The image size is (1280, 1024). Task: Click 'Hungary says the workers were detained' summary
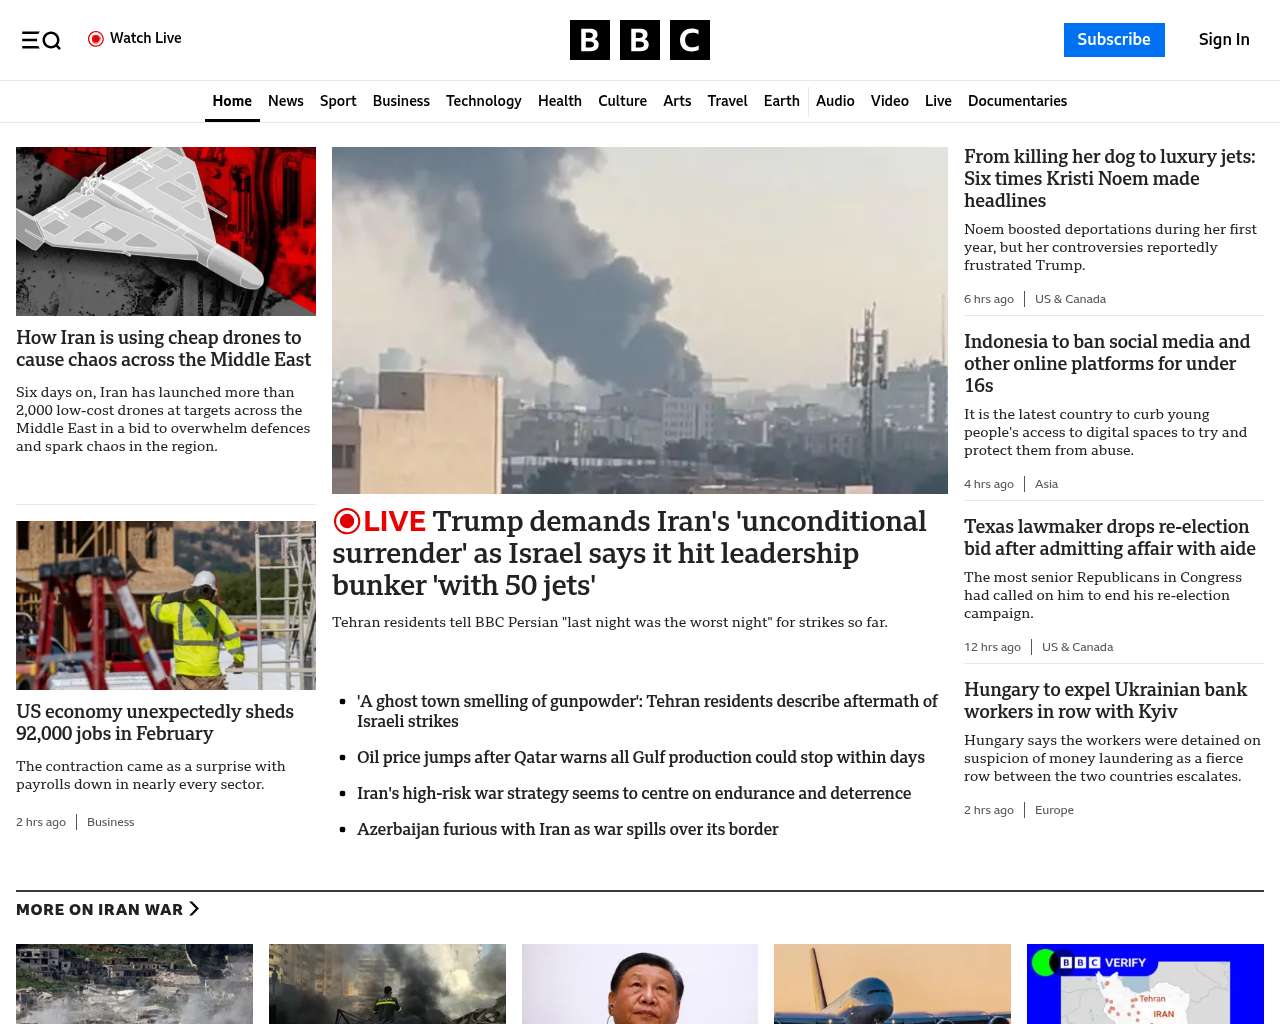1112,758
